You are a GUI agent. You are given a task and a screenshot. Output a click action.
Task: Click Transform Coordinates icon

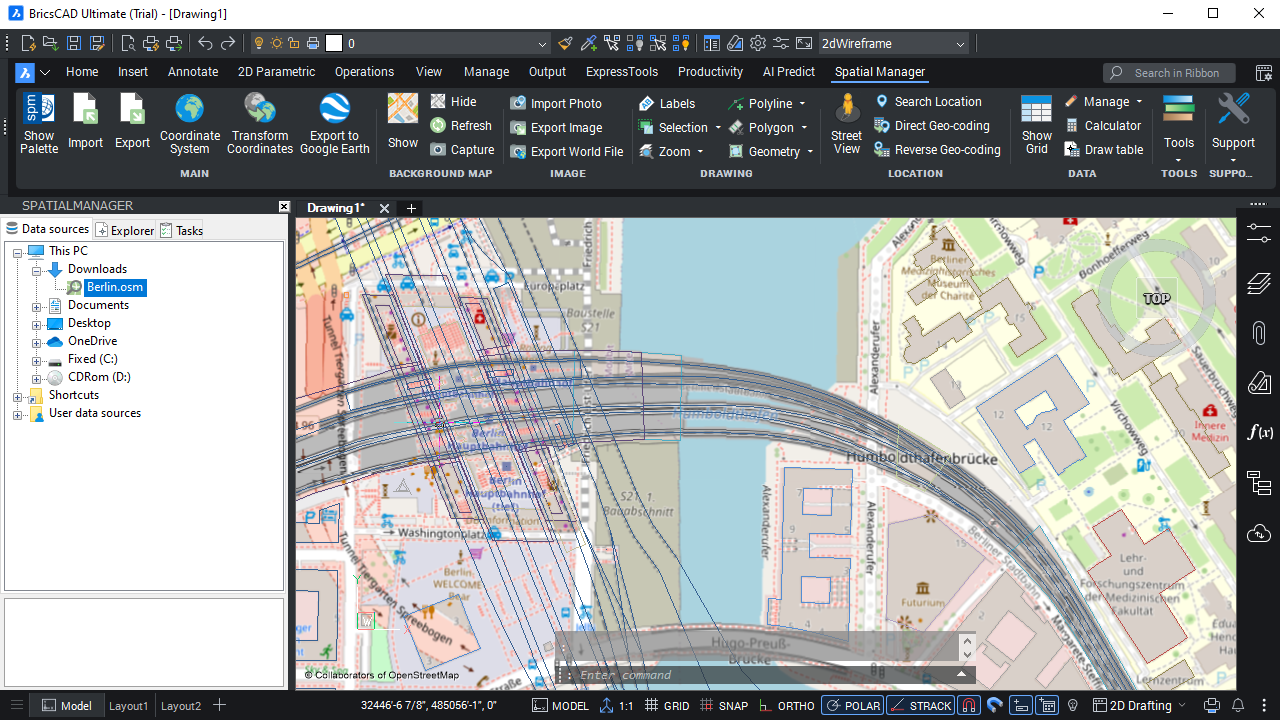pyautogui.click(x=260, y=110)
